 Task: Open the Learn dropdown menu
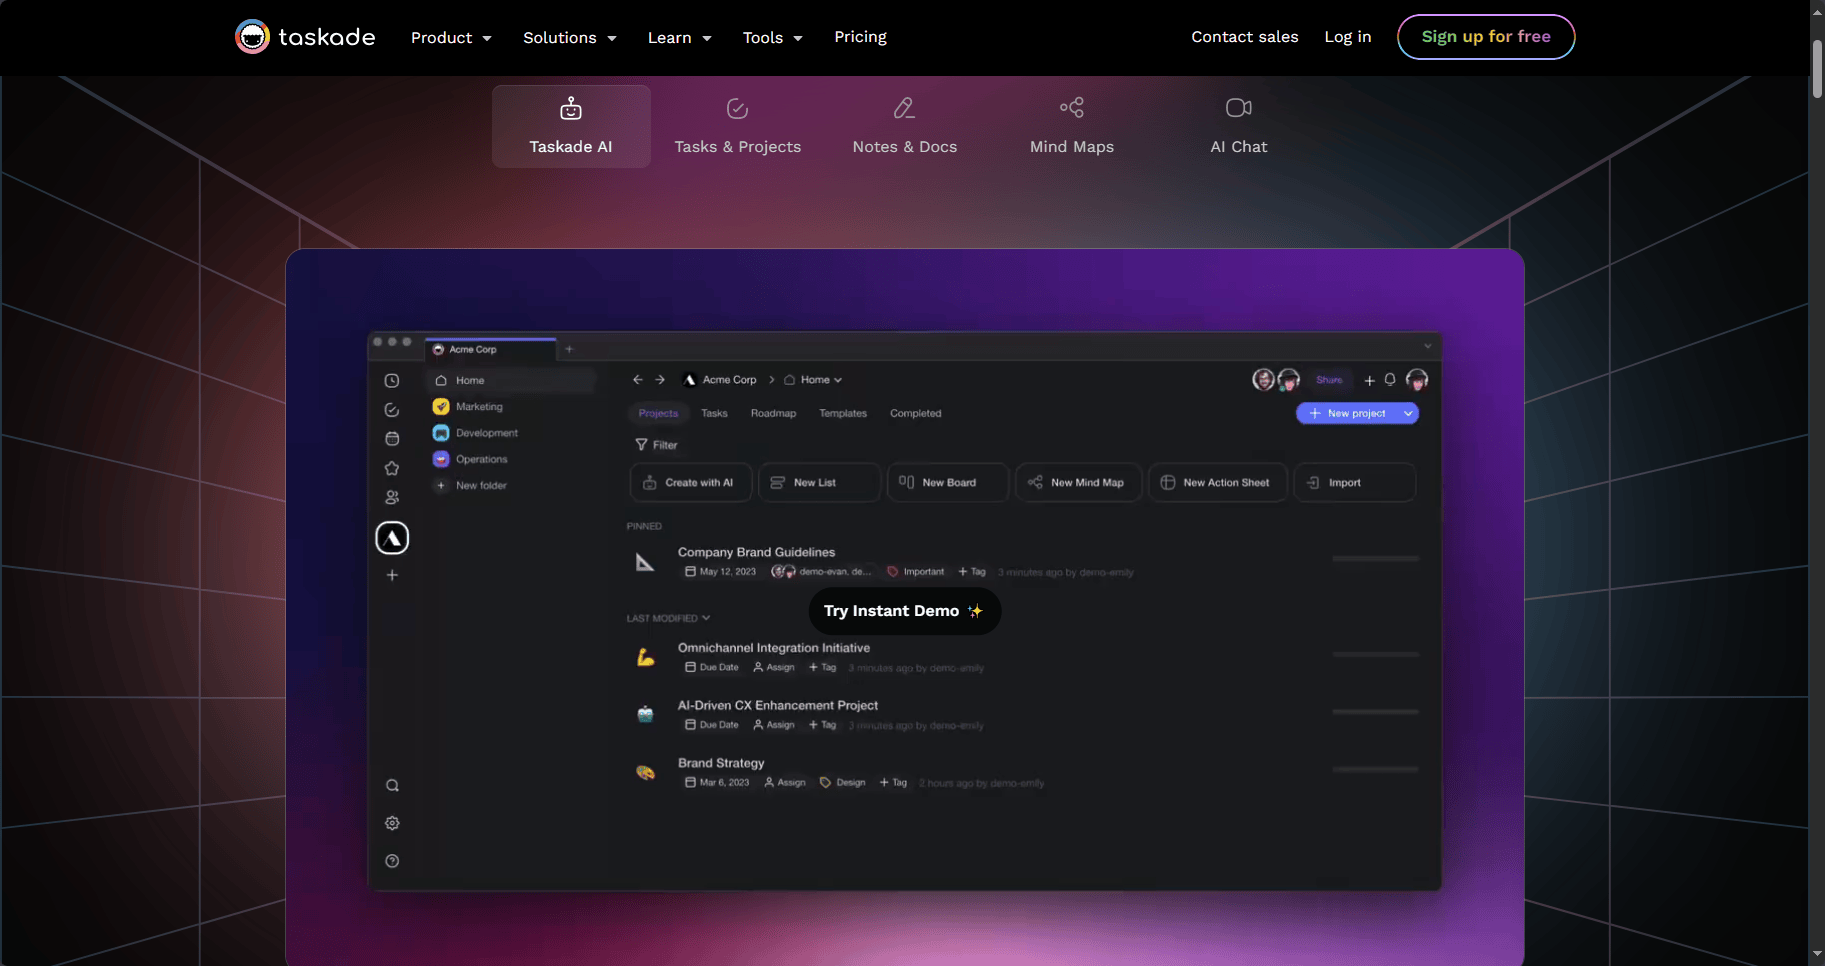pos(679,37)
